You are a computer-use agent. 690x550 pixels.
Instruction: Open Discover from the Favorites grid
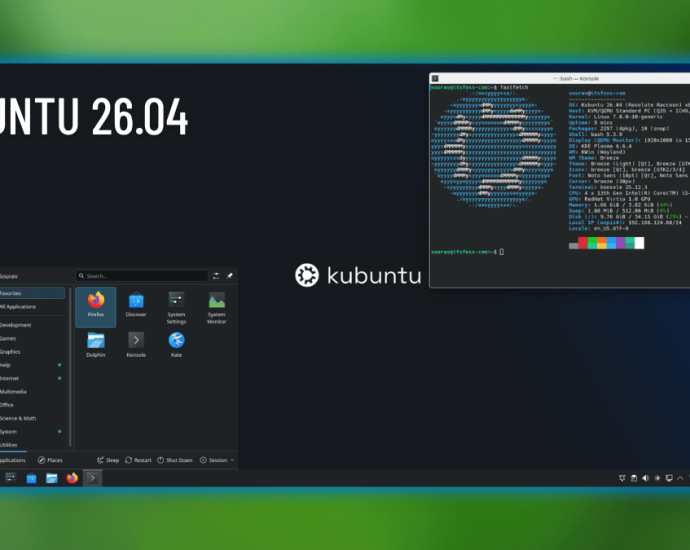(x=136, y=305)
